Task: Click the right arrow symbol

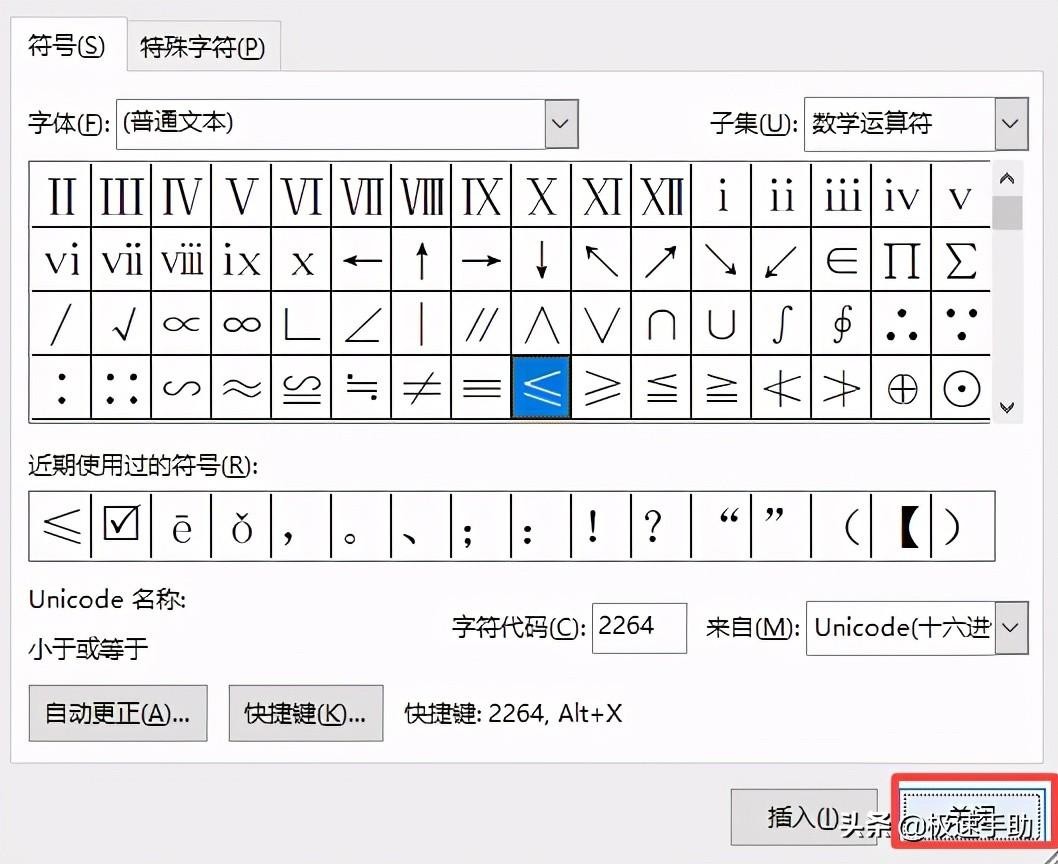Action: pos(481,260)
